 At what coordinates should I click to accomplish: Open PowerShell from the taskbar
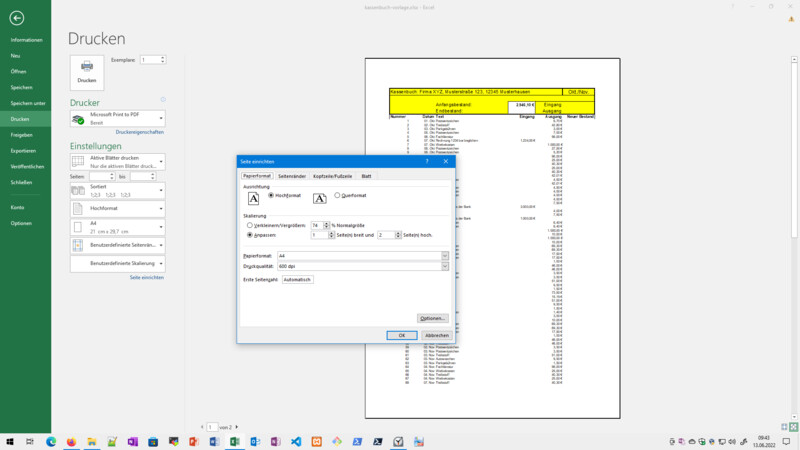[x=357, y=441]
